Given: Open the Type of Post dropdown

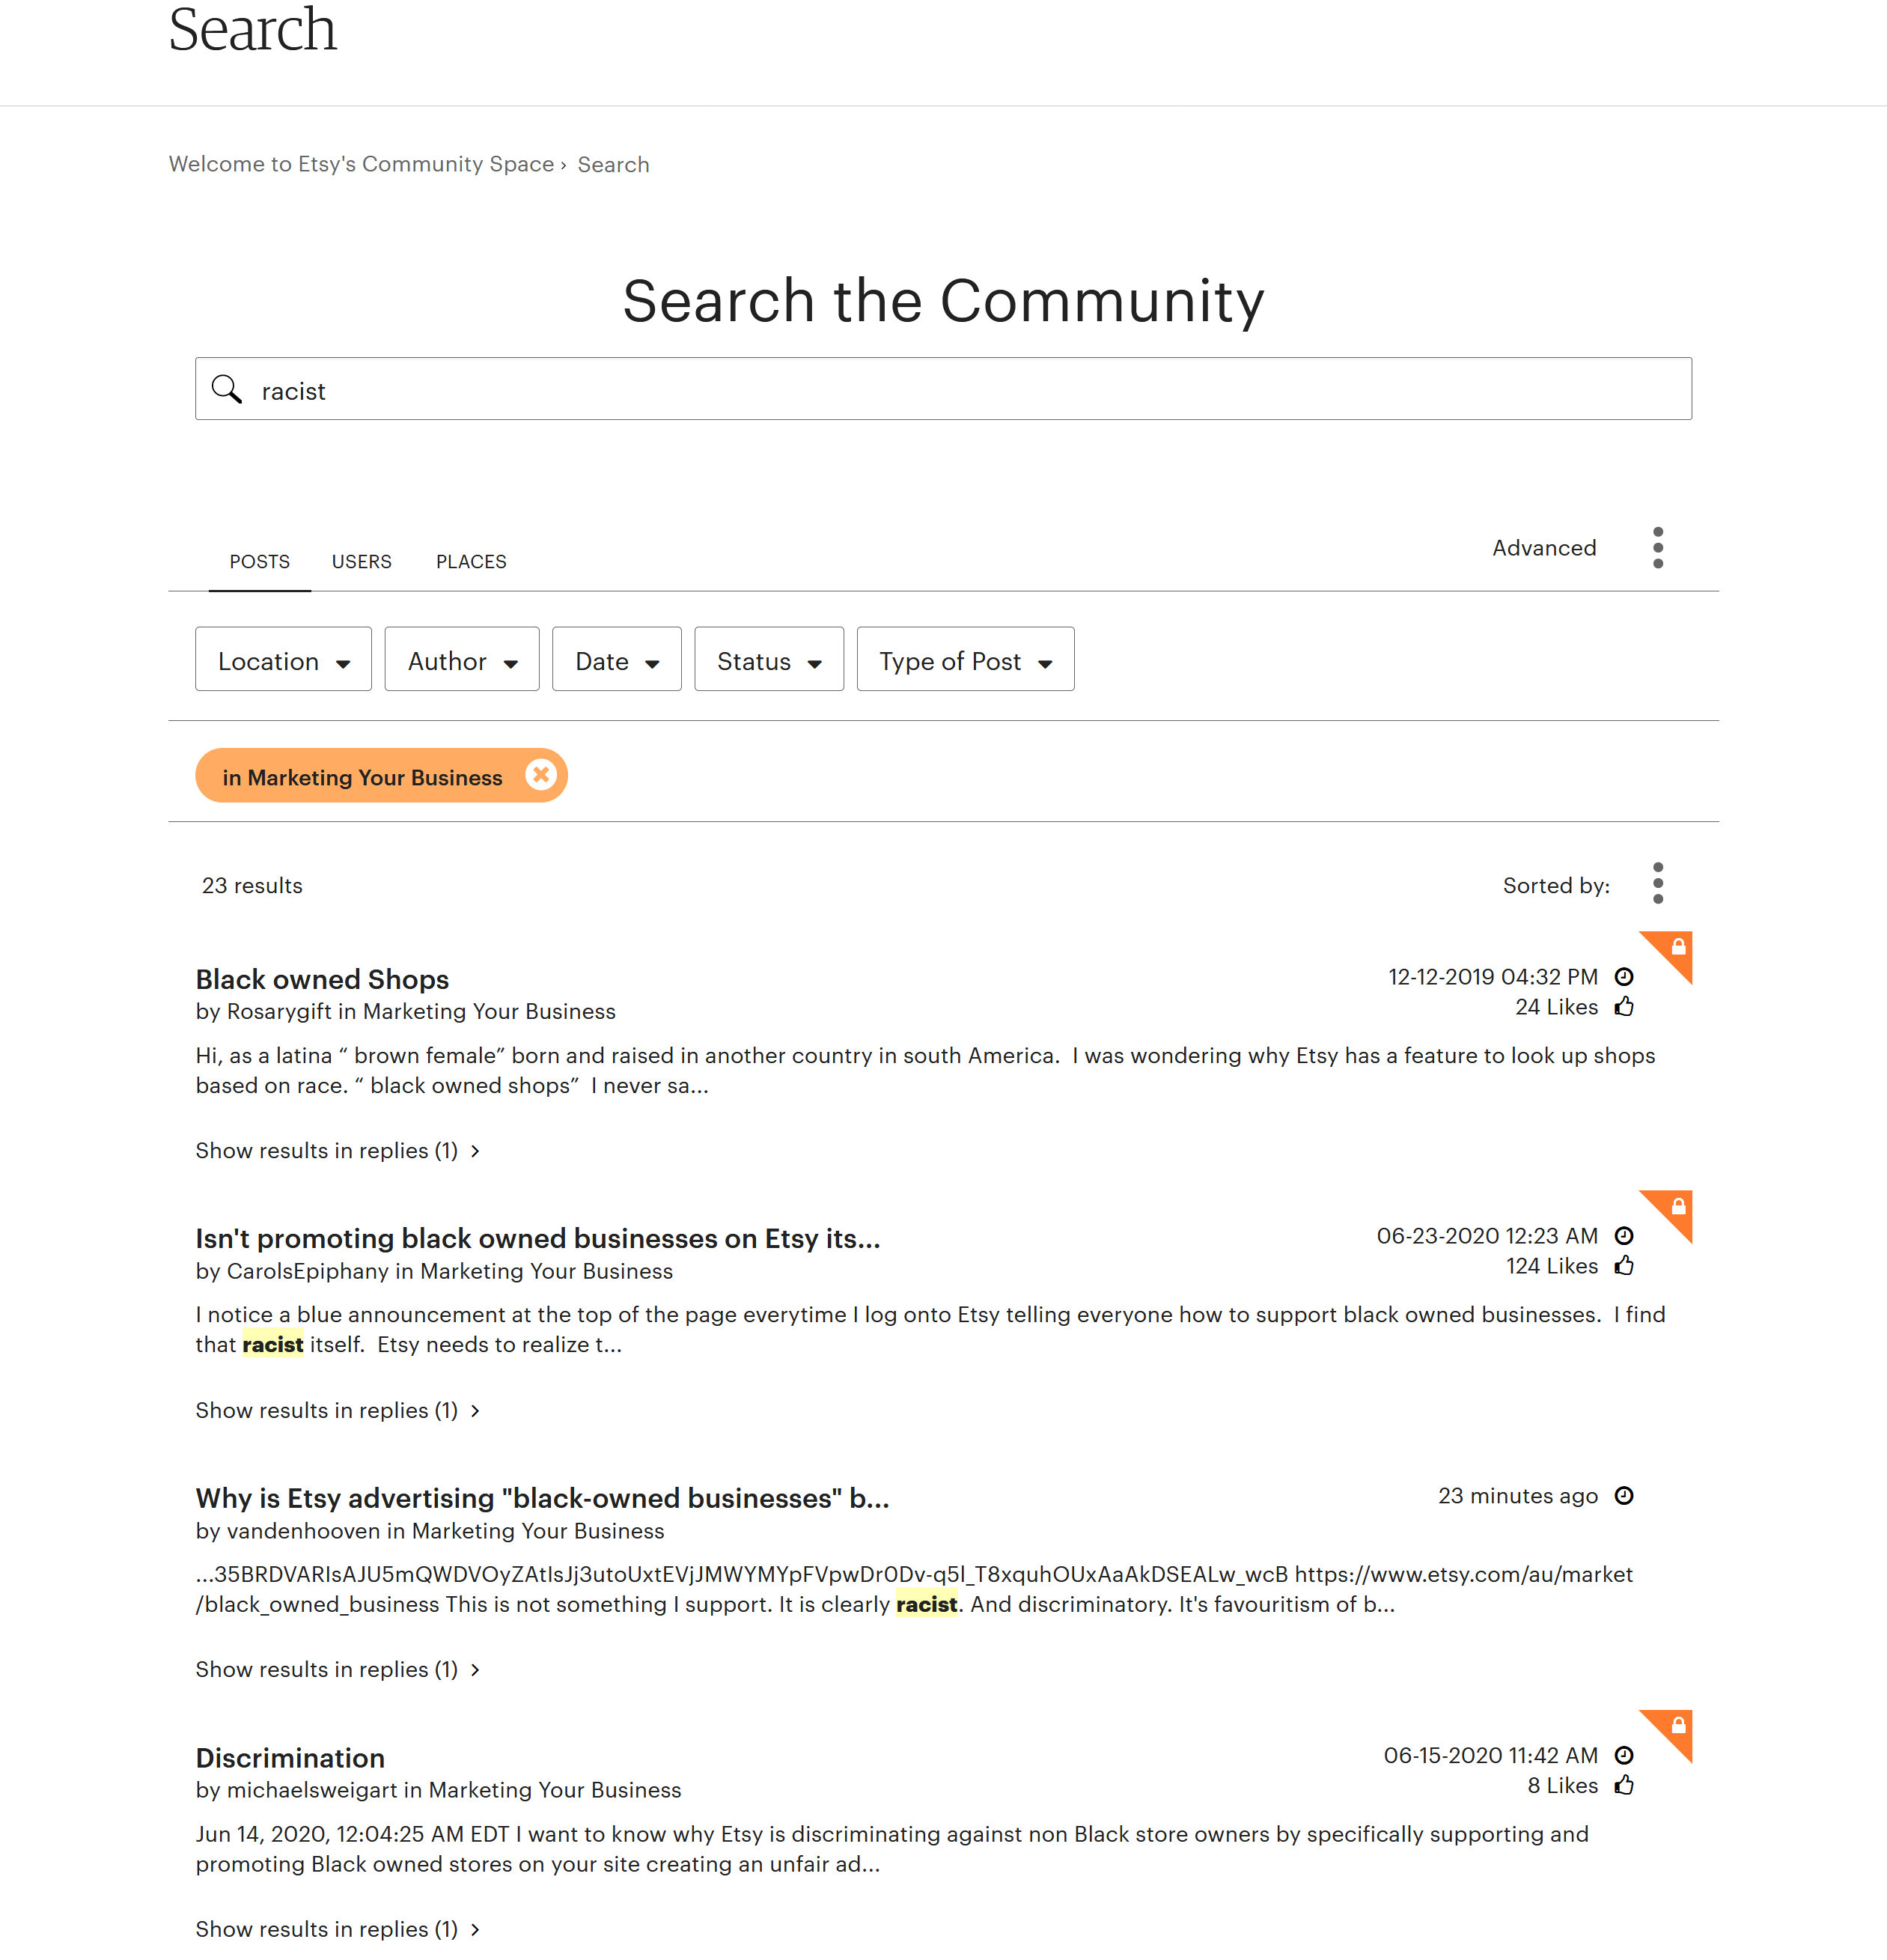Looking at the screenshot, I should pos(965,659).
